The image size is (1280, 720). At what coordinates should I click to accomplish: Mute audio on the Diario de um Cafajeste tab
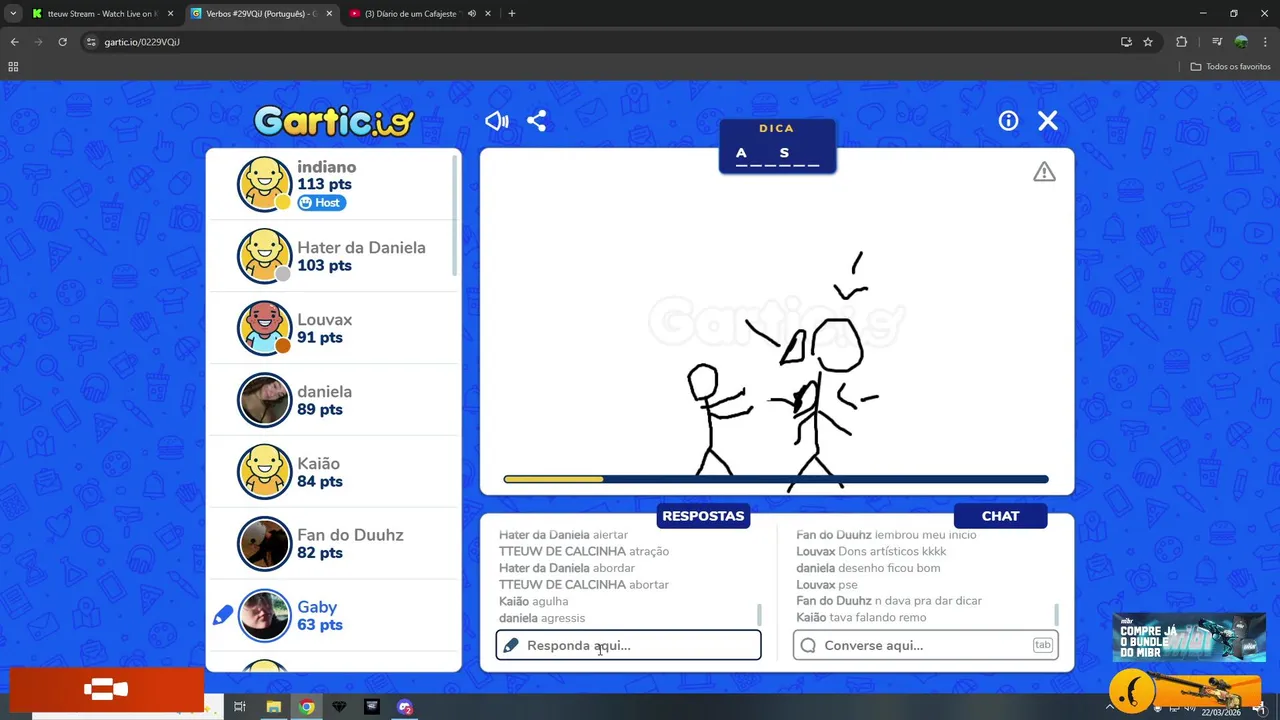pyautogui.click(x=471, y=14)
